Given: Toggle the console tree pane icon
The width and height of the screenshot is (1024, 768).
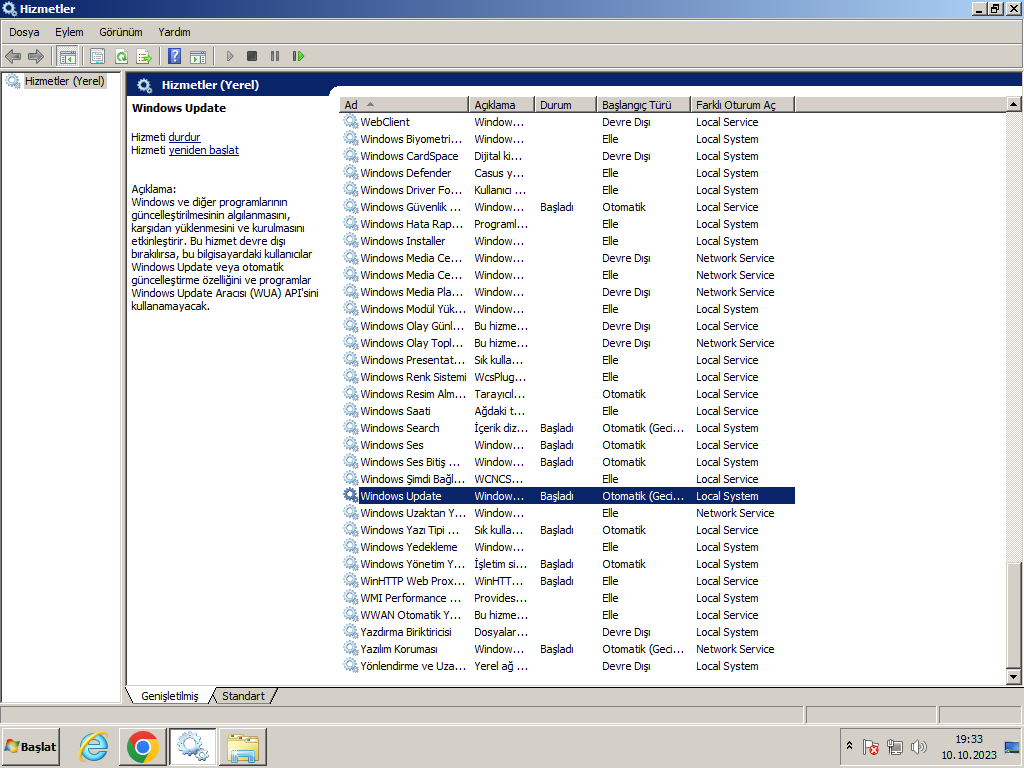Looking at the screenshot, I should coord(67,56).
